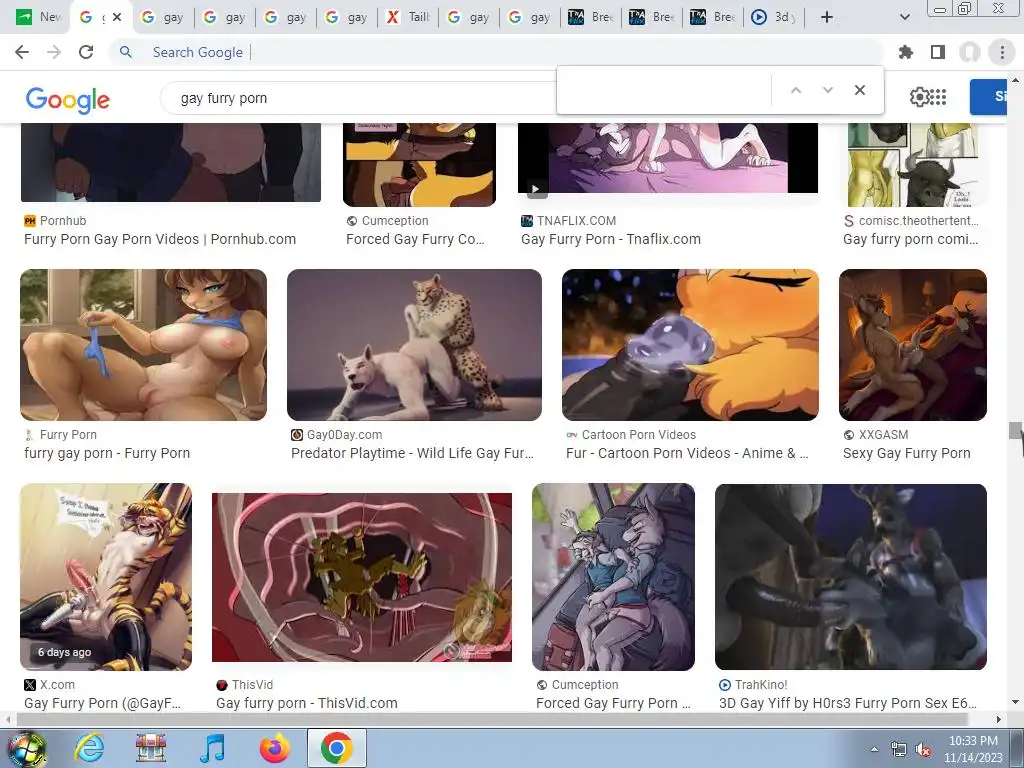Select Chrome in the taskbar

(336, 748)
